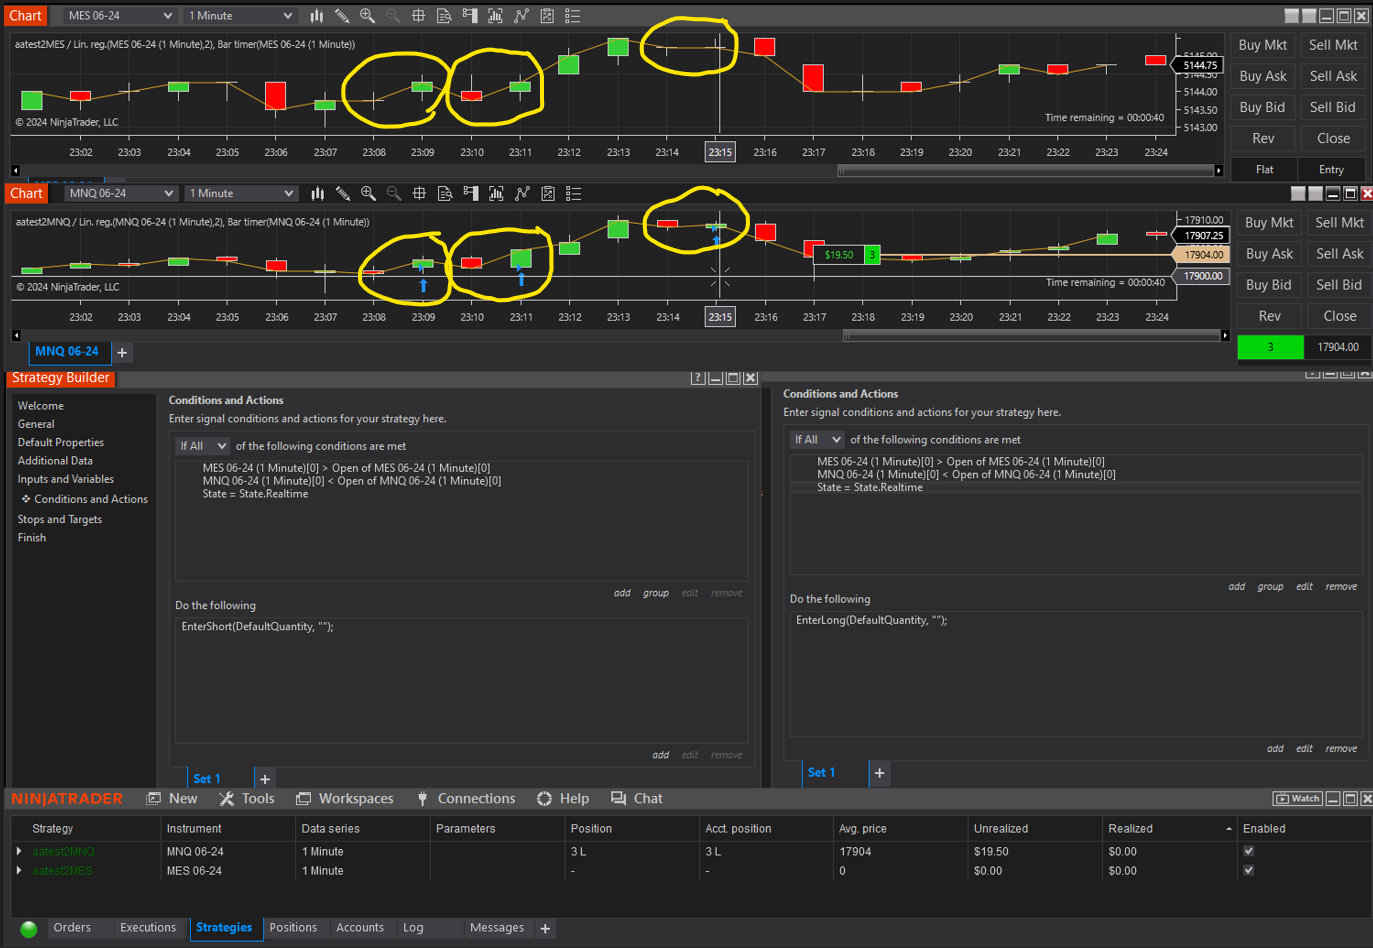This screenshot has width=1373, height=948.
Task: Open the Properties list icon on the MNQ chart
Action: [x=574, y=194]
